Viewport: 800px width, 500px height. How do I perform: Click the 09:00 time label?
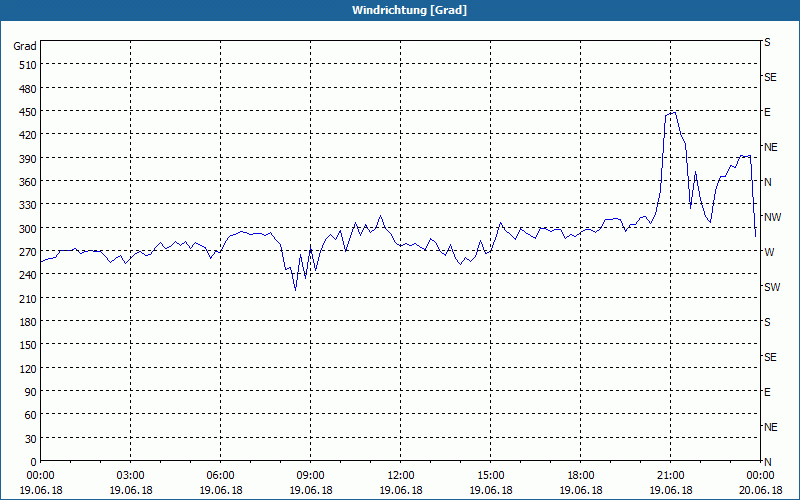(311, 476)
